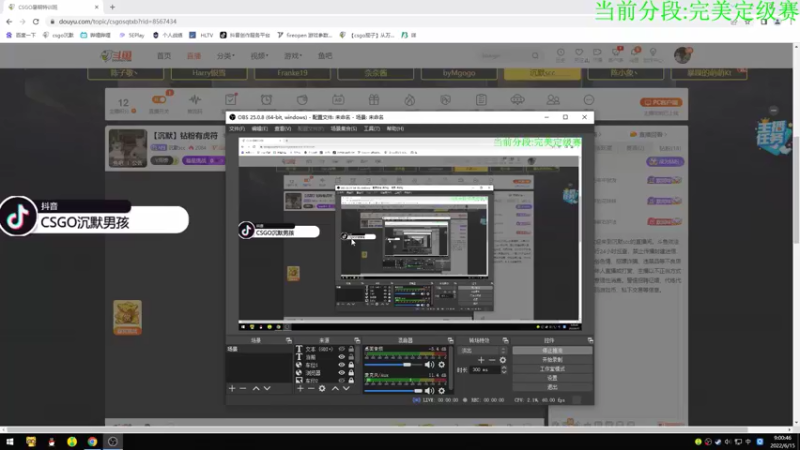Open transition properties gear in 转场特效
The image size is (800, 450).
(503, 360)
